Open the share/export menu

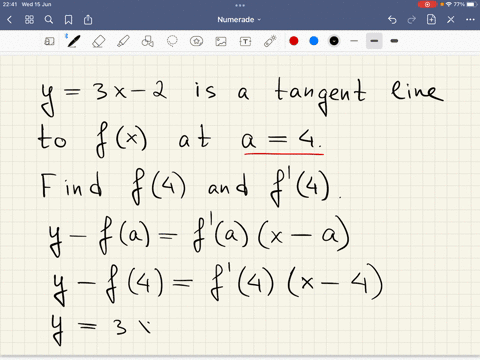(88, 20)
